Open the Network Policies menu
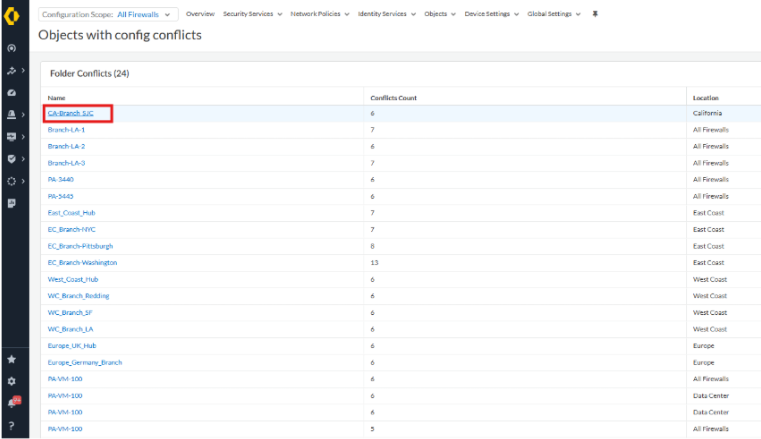 coord(320,14)
